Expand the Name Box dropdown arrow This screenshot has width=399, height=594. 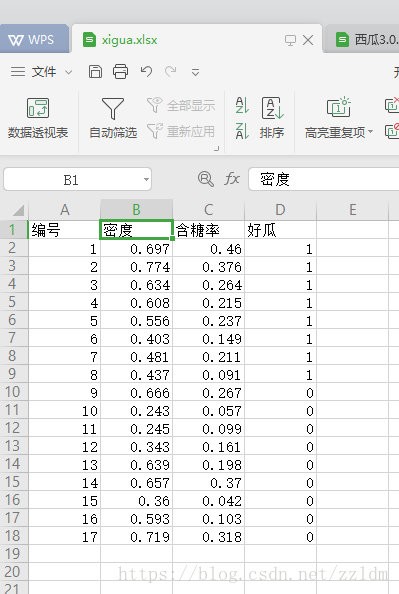[x=146, y=180]
